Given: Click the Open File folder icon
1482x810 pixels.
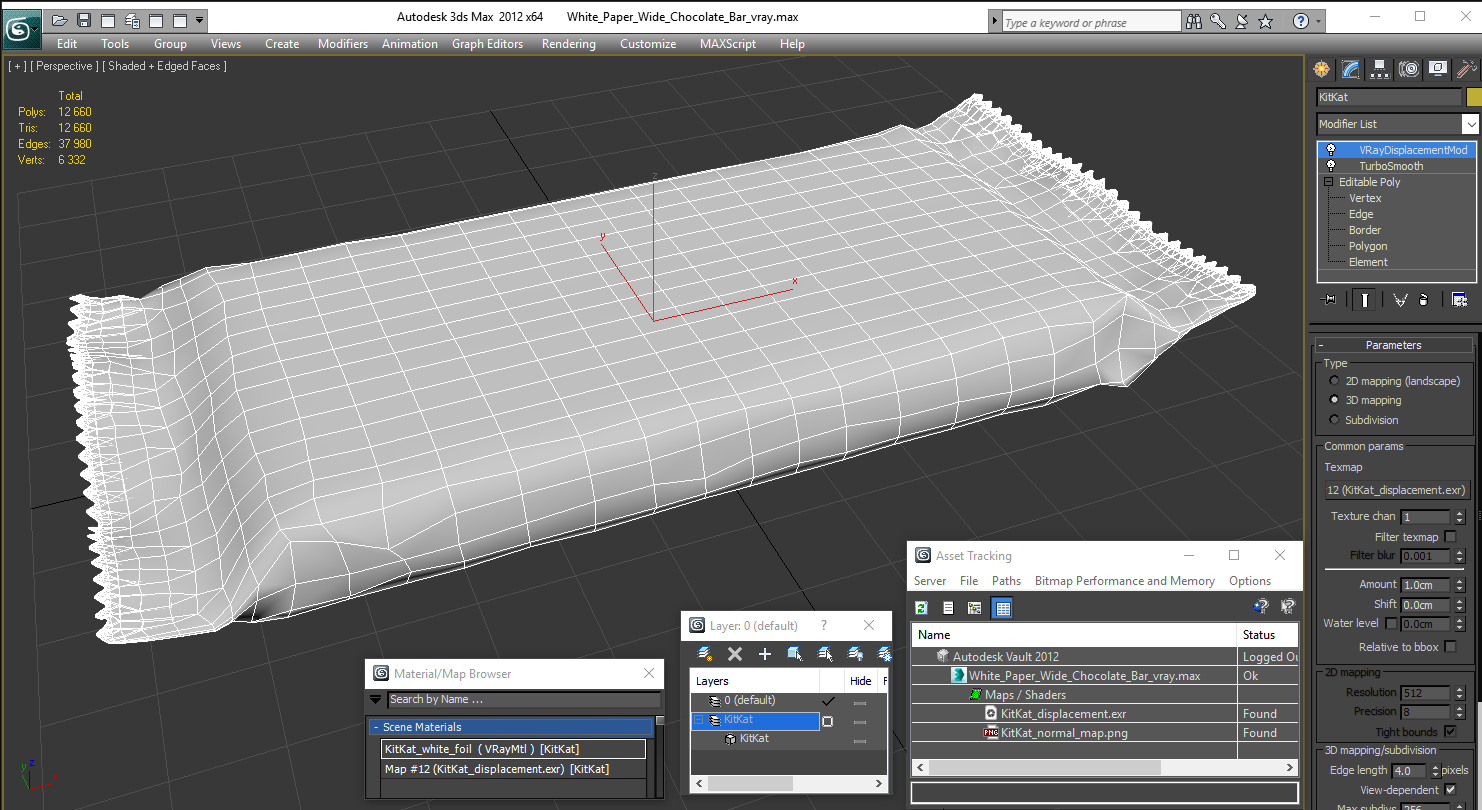Looking at the screenshot, I should [59, 19].
